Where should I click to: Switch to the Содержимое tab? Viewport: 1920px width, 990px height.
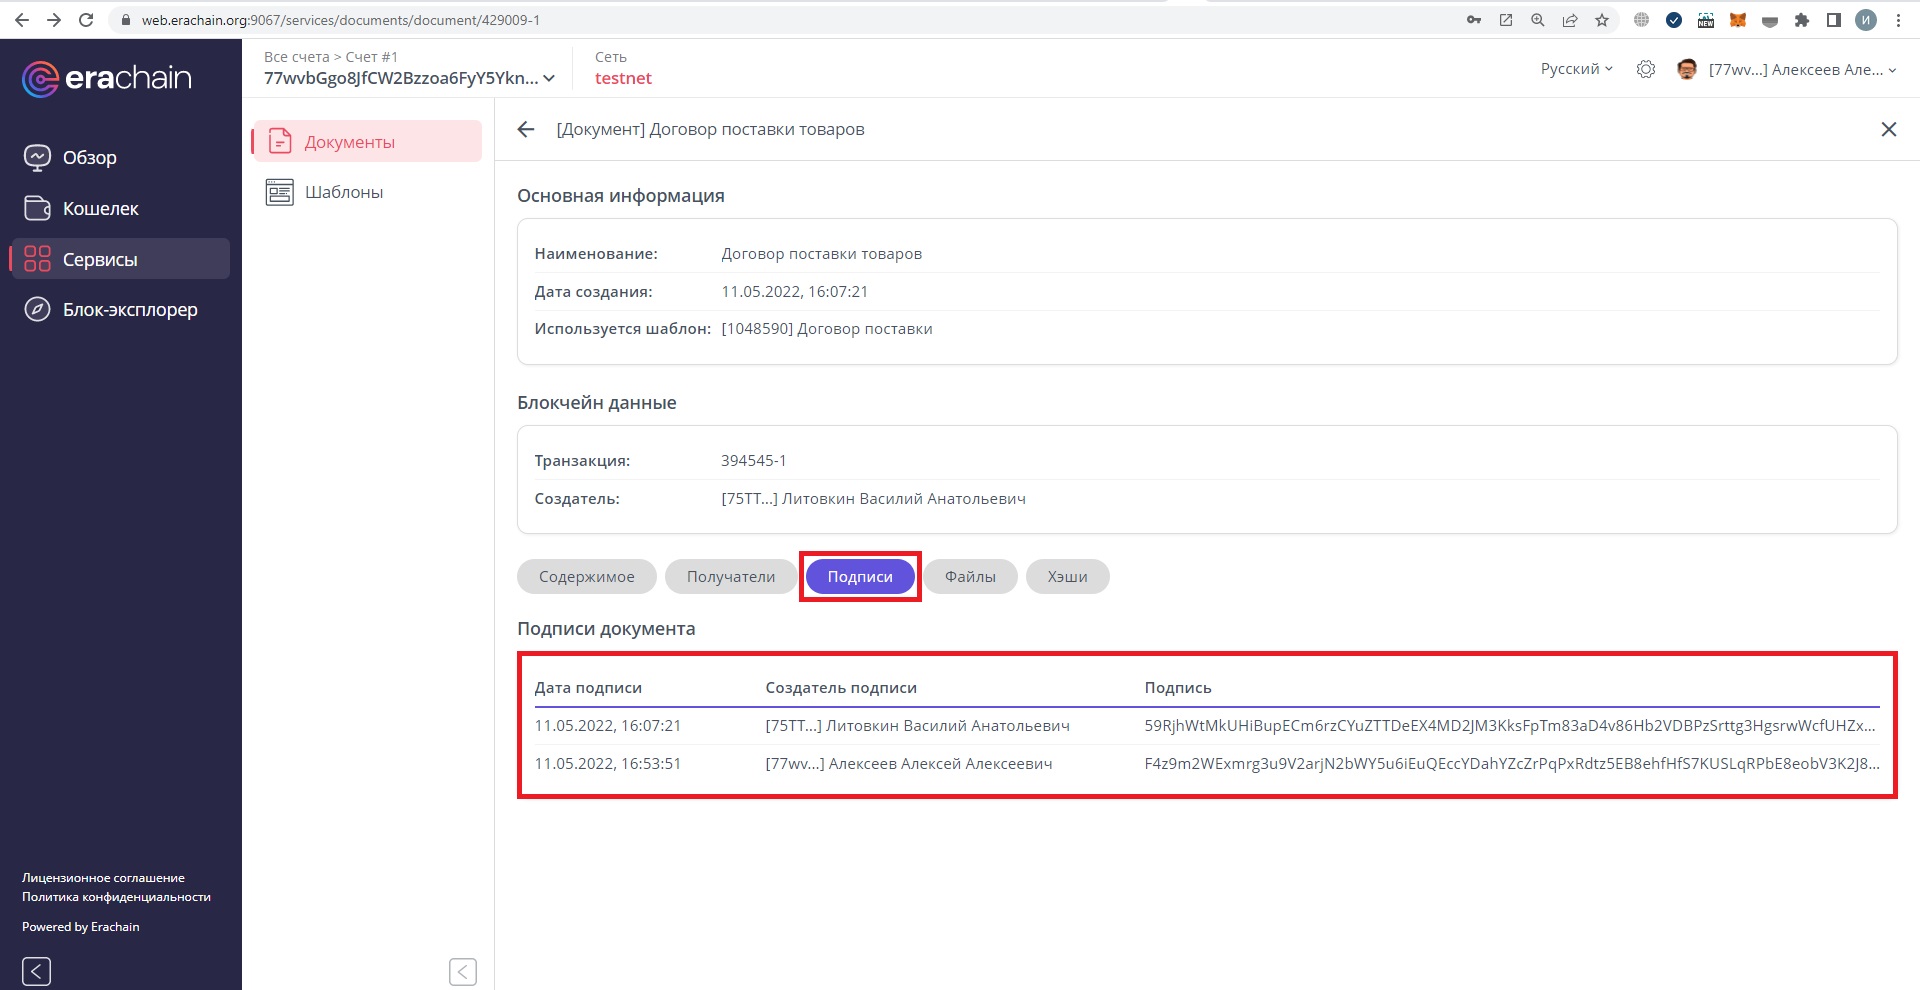586,577
